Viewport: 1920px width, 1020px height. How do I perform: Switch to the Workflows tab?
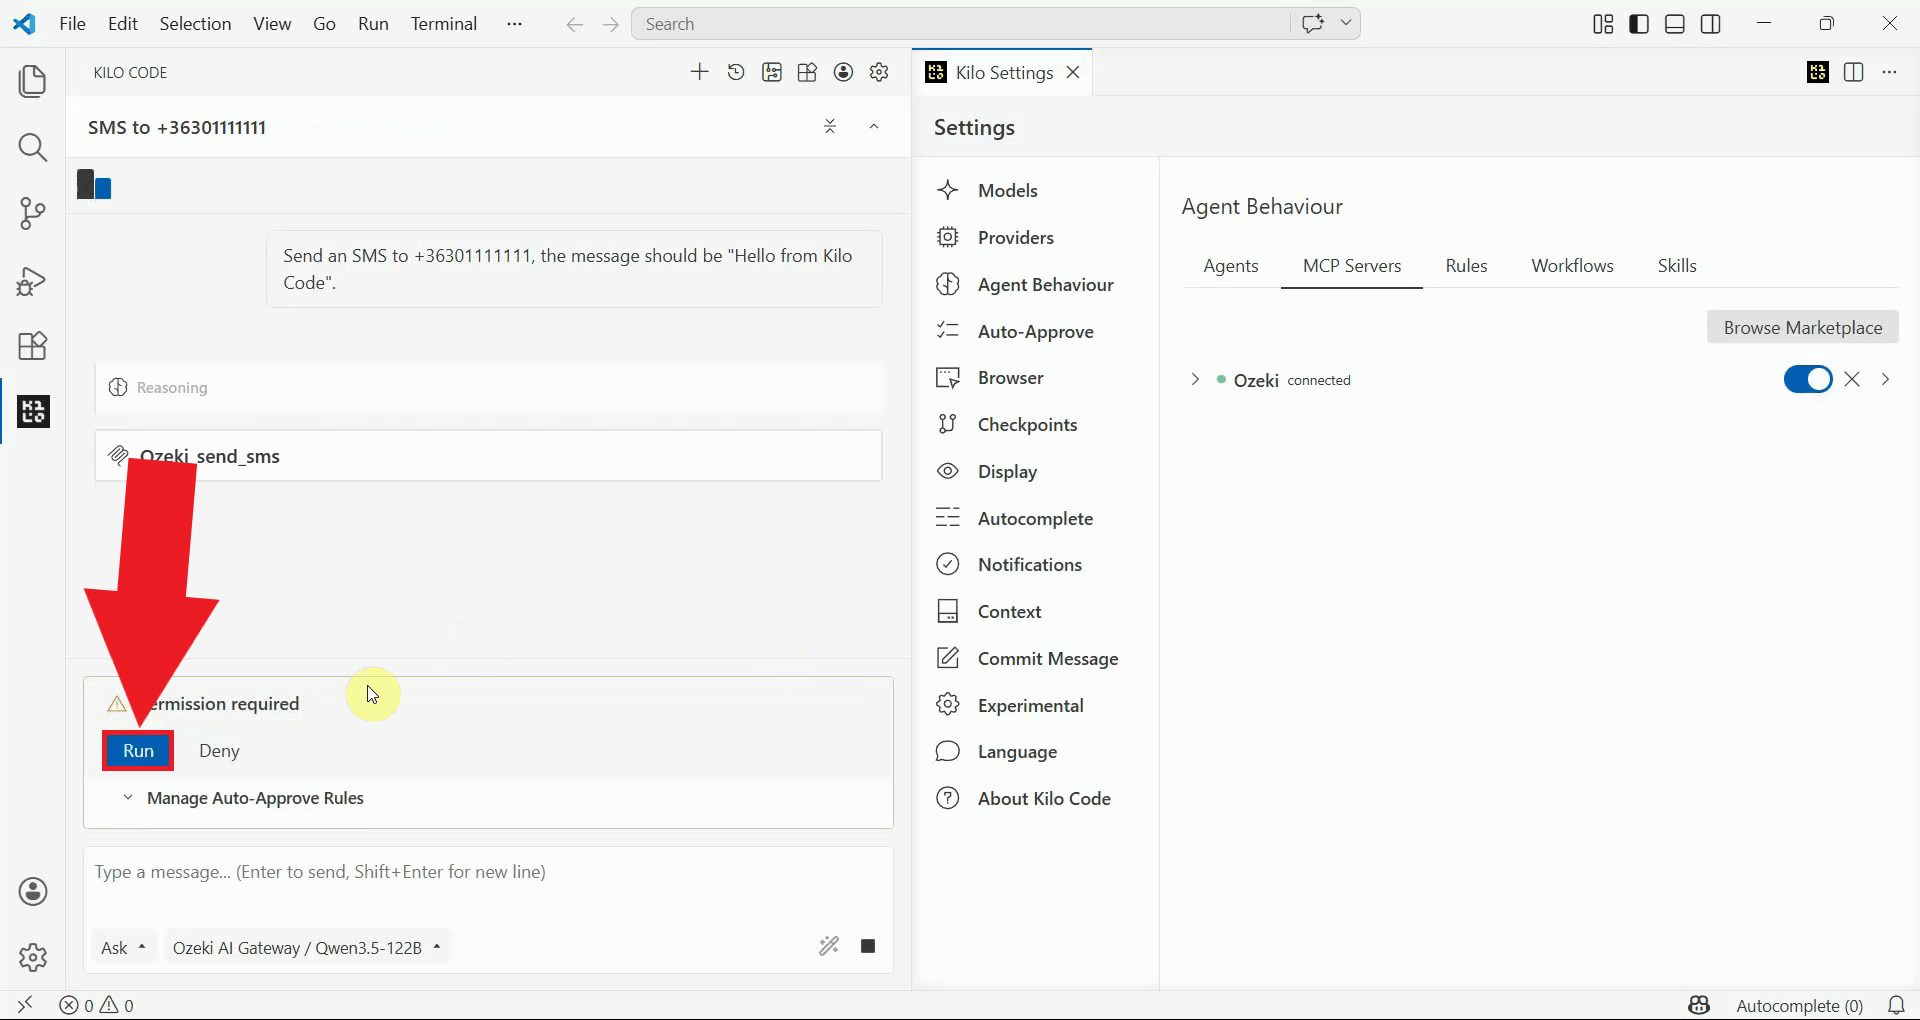pos(1572,266)
